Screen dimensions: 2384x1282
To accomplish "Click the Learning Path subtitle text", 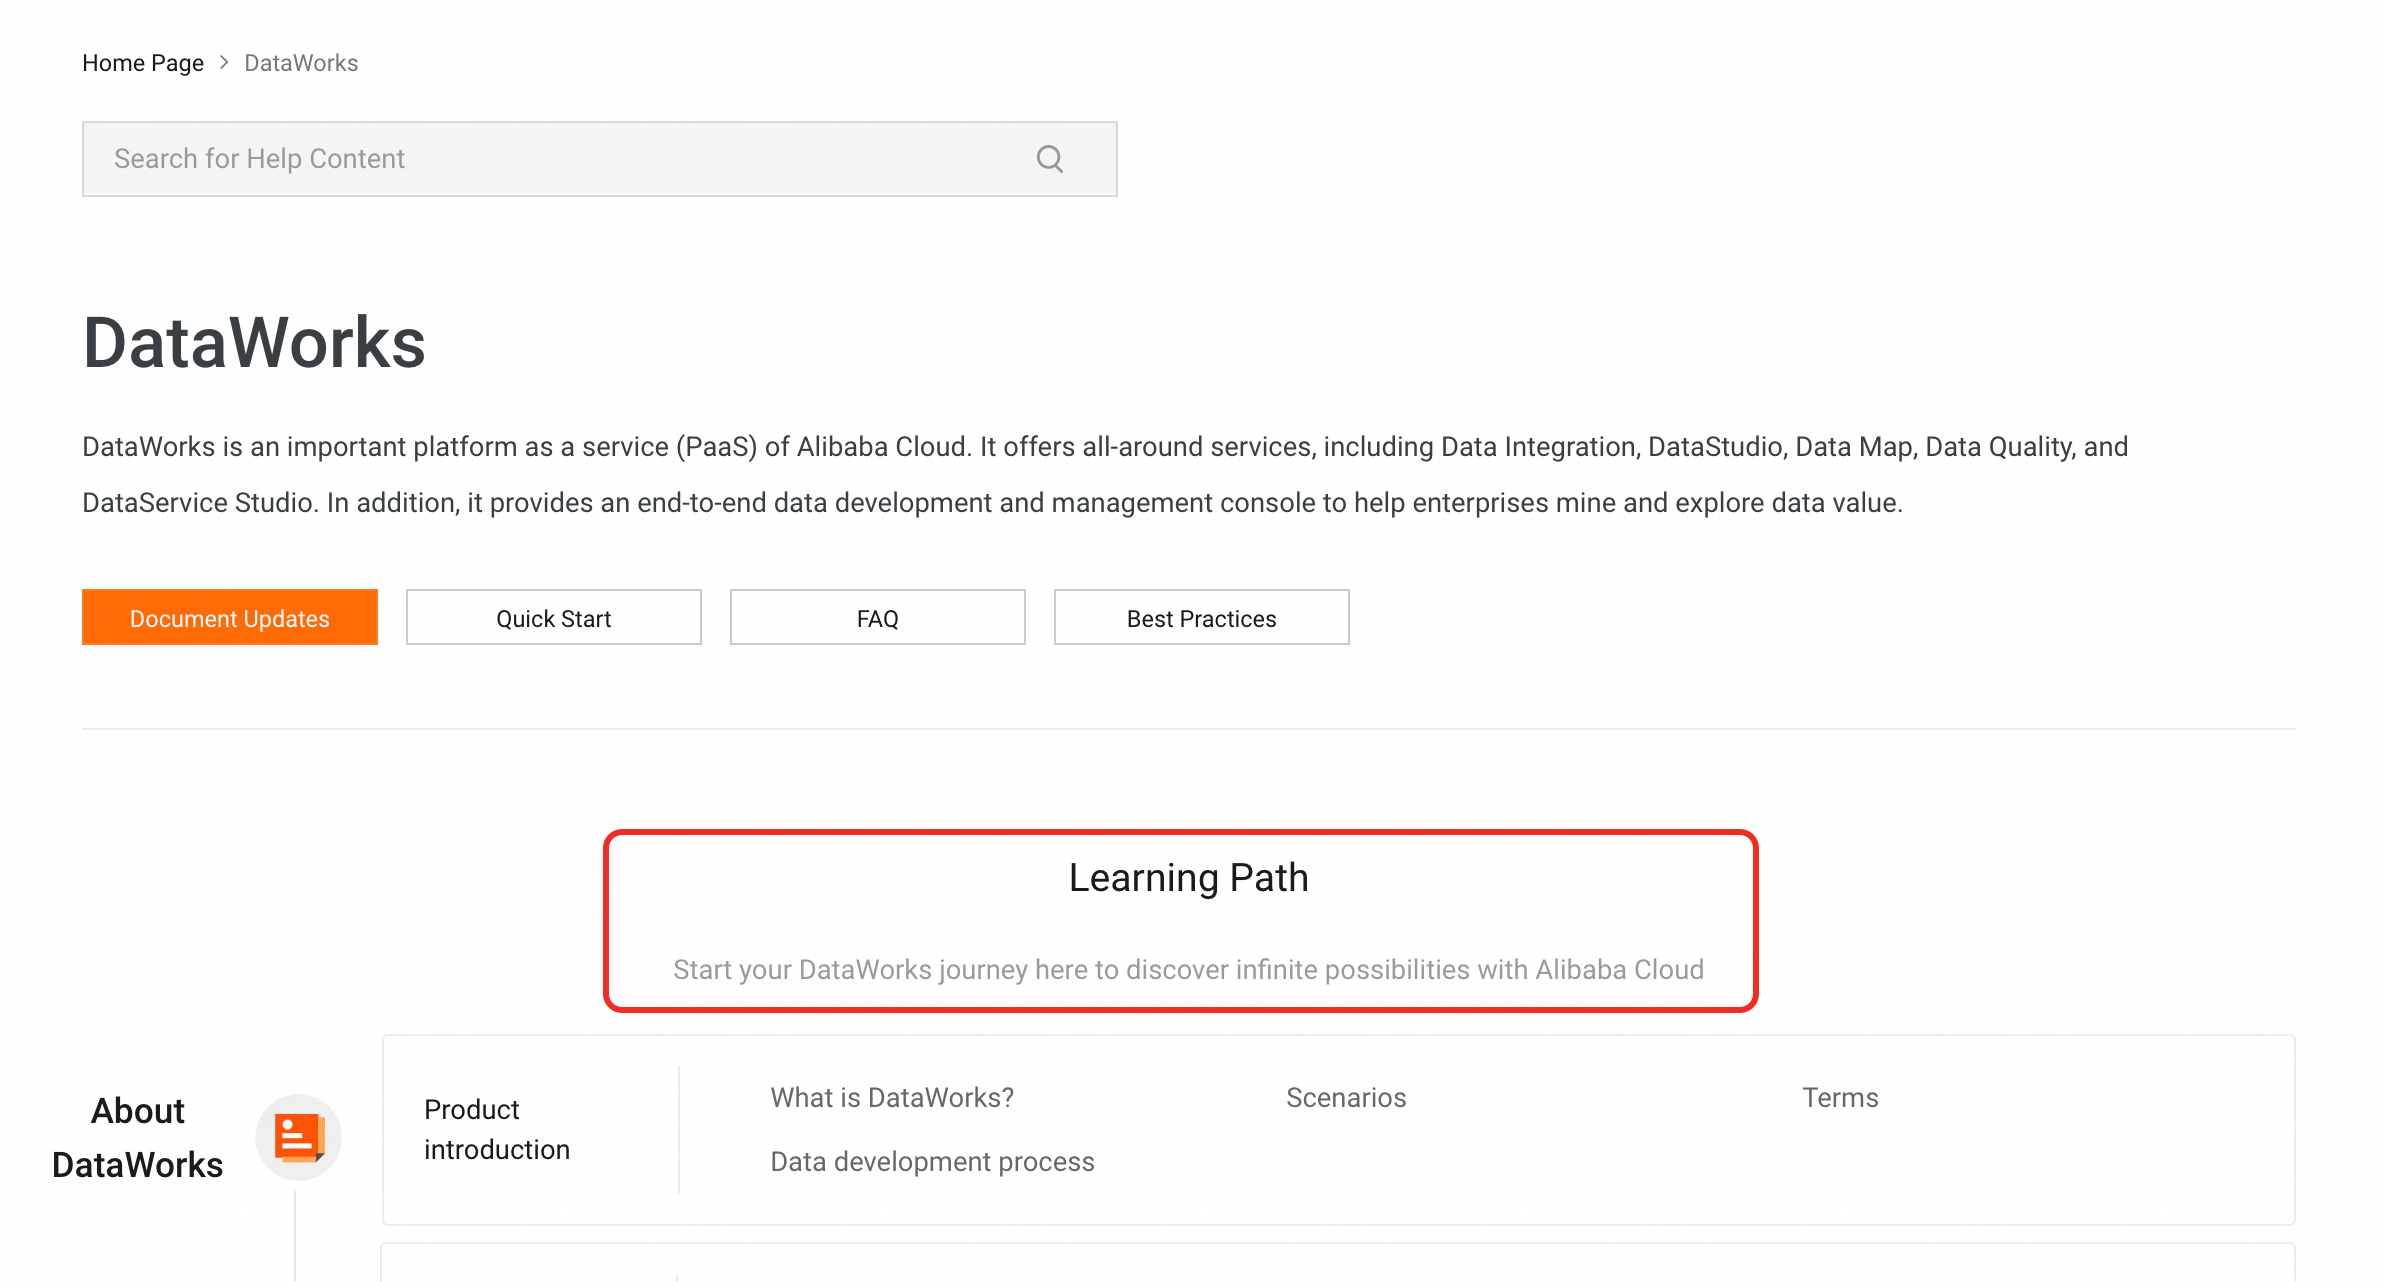I will tap(1188, 969).
